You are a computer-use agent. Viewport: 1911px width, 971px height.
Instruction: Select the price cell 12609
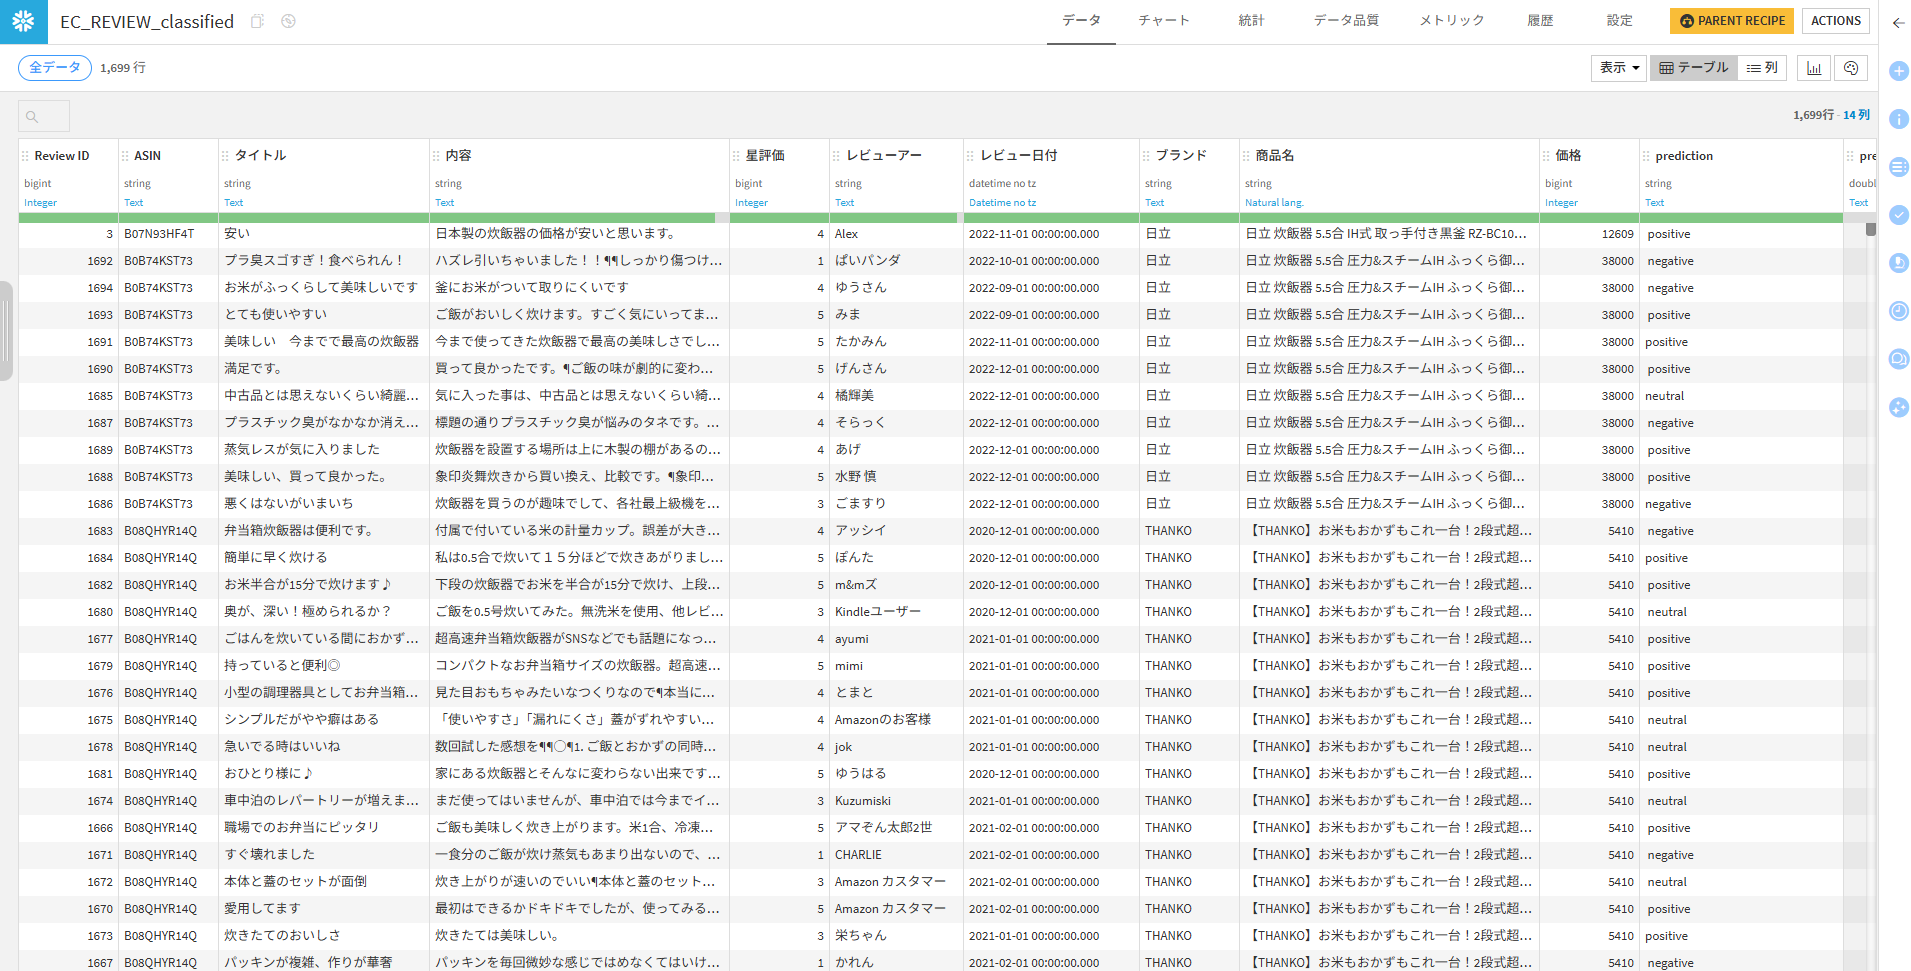[x=1589, y=234]
